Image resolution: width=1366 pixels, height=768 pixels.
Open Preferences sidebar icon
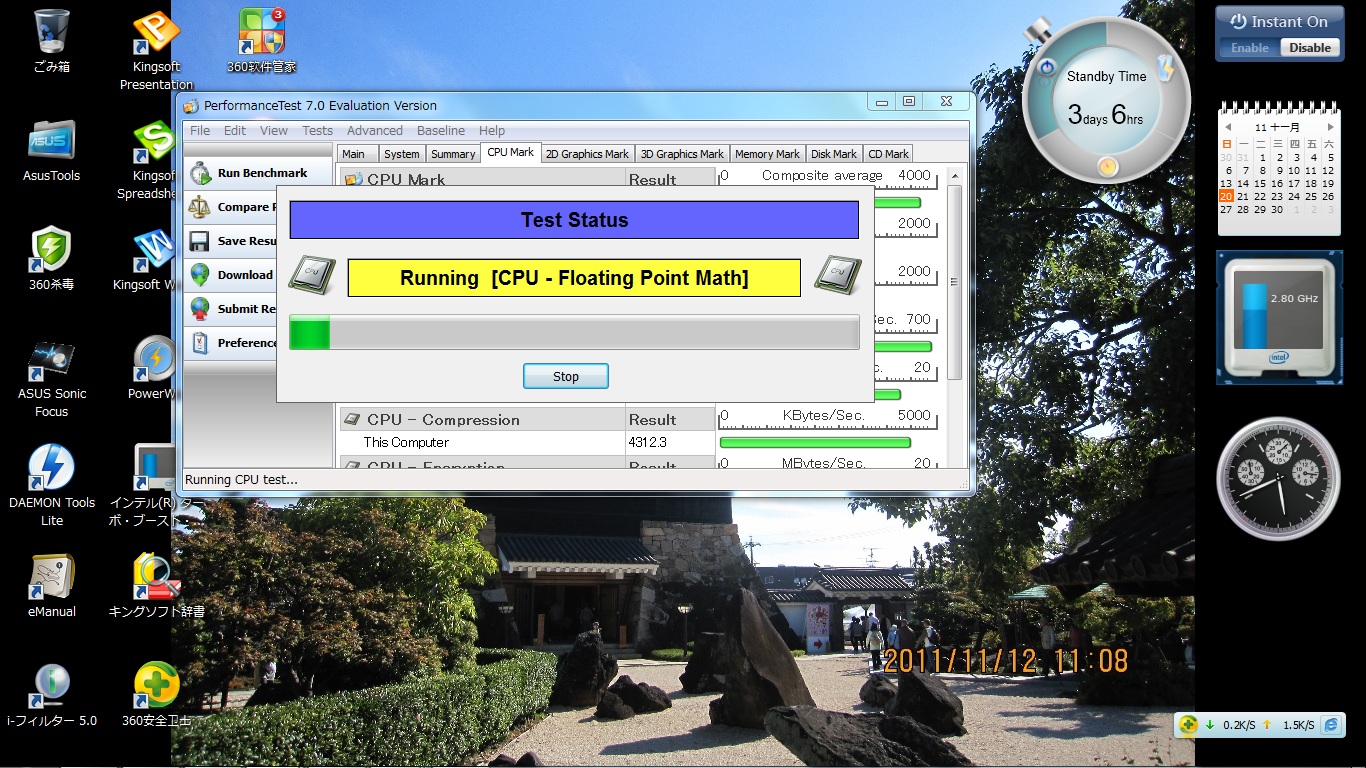[x=200, y=342]
